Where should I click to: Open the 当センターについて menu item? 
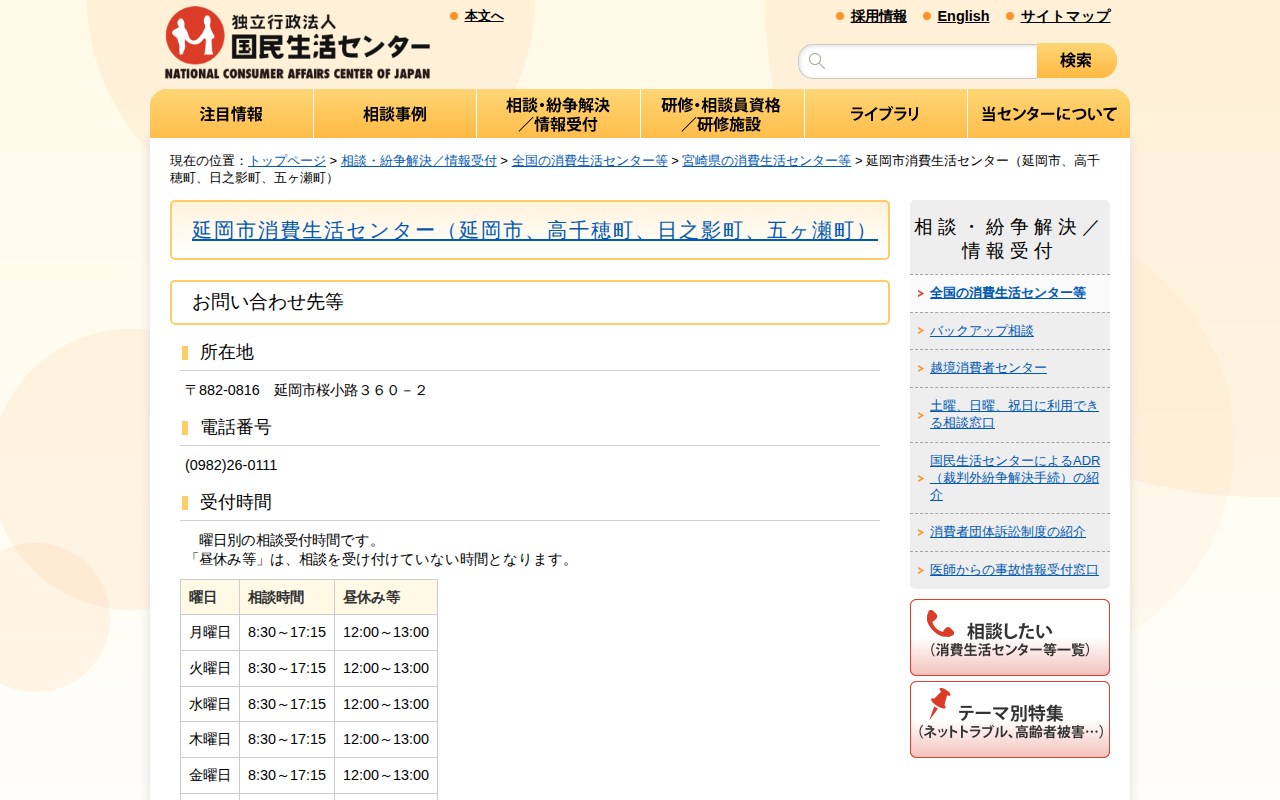[1048, 113]
